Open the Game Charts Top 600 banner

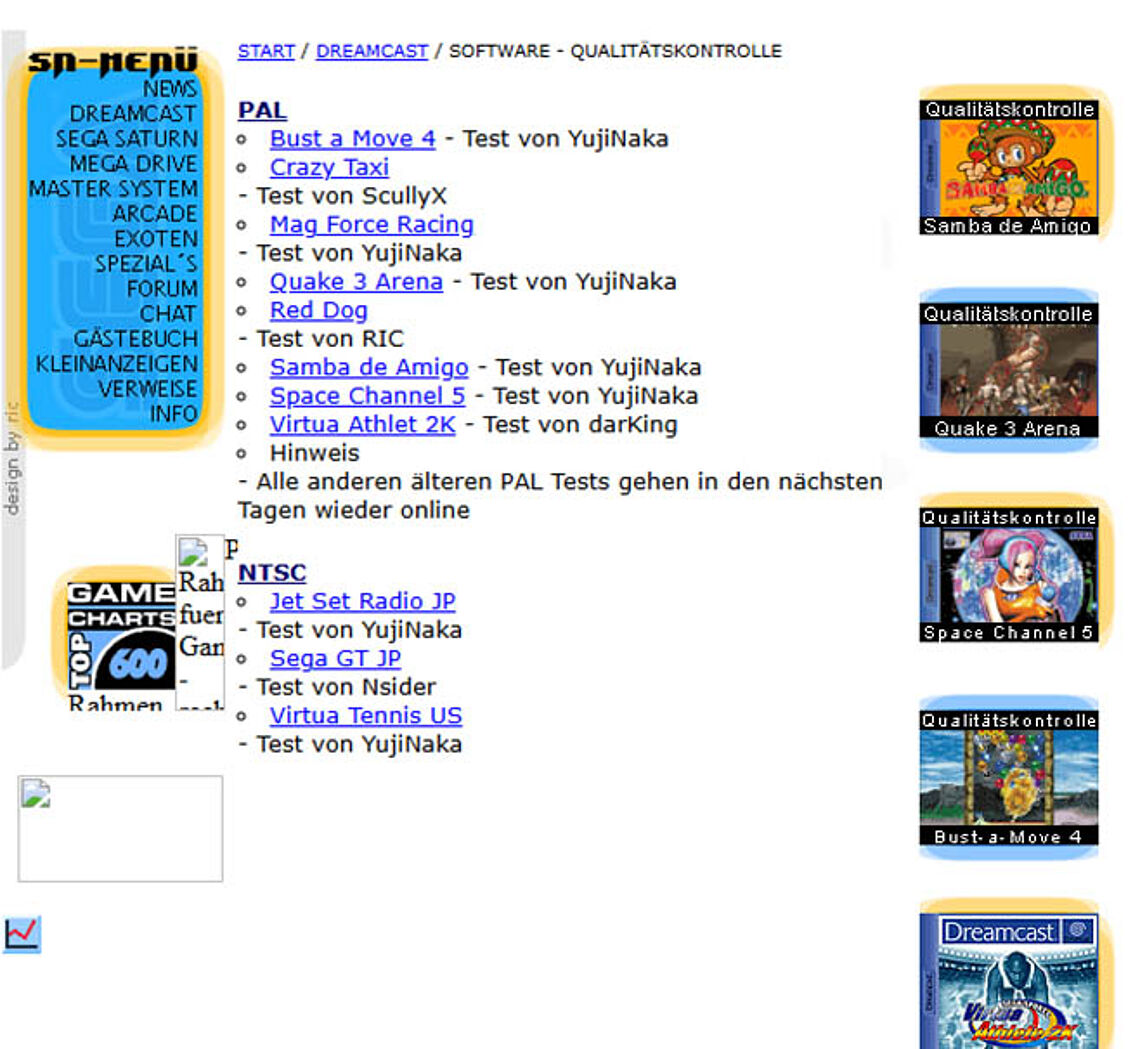click(121, 635)
